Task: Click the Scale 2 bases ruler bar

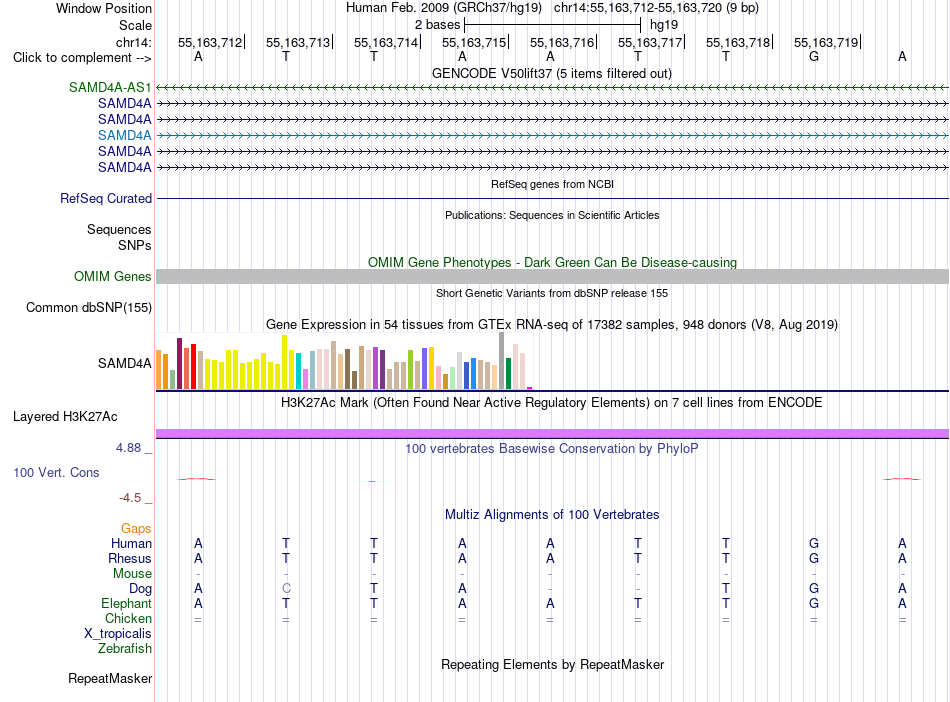Action: point(553,25)
